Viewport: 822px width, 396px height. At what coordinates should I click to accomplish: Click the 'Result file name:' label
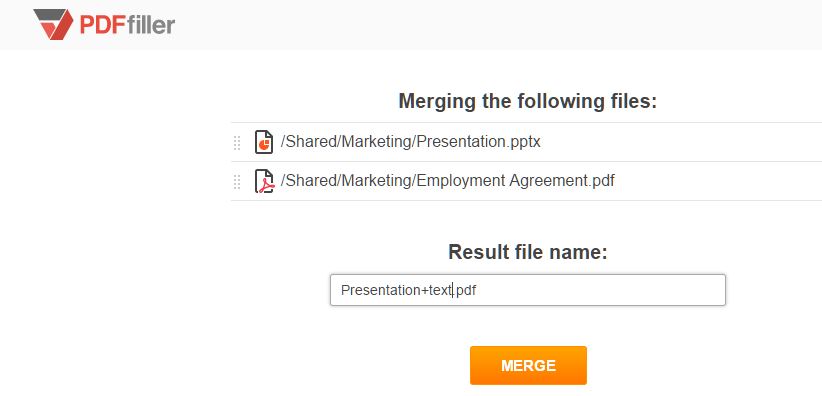[528, 252]
